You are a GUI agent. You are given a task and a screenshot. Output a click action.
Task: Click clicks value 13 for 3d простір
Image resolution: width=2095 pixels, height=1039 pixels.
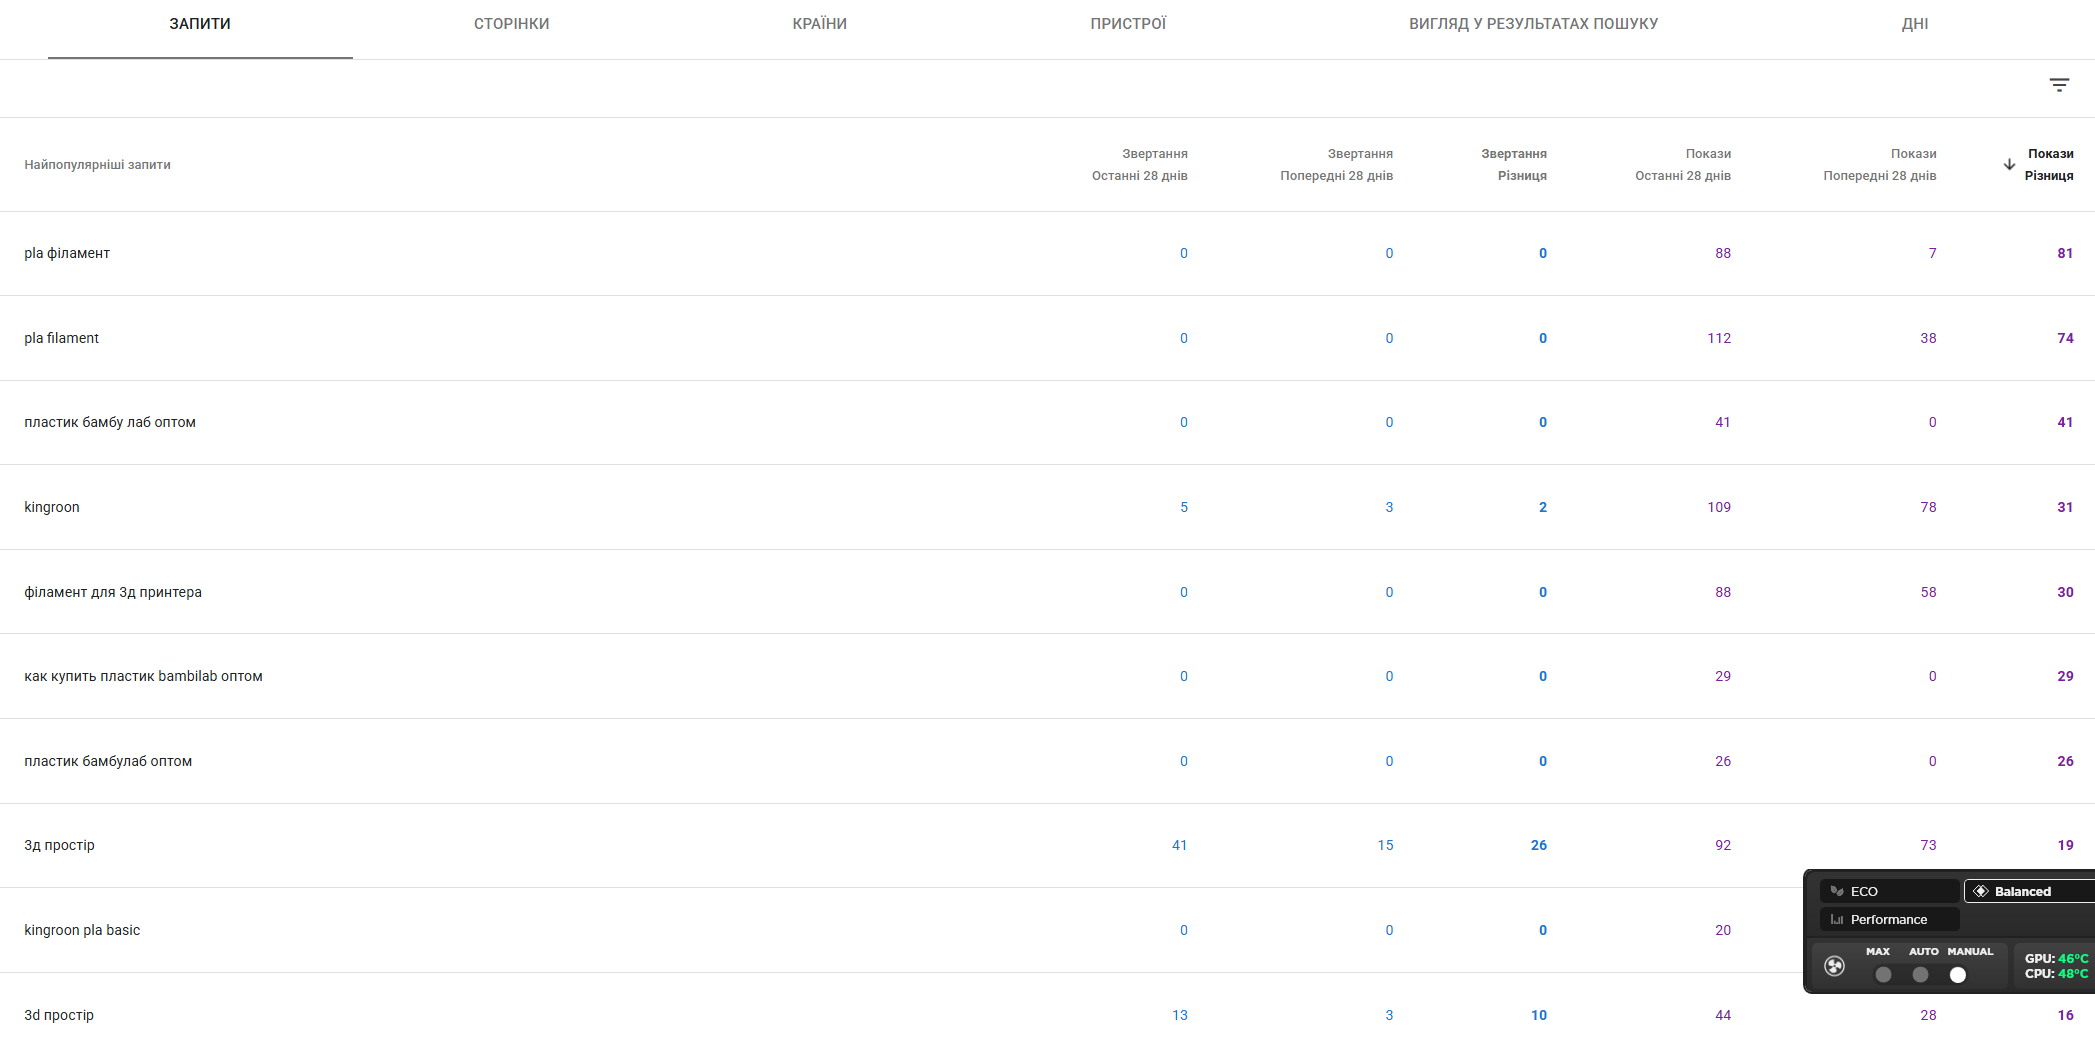pos(1180,1015)
